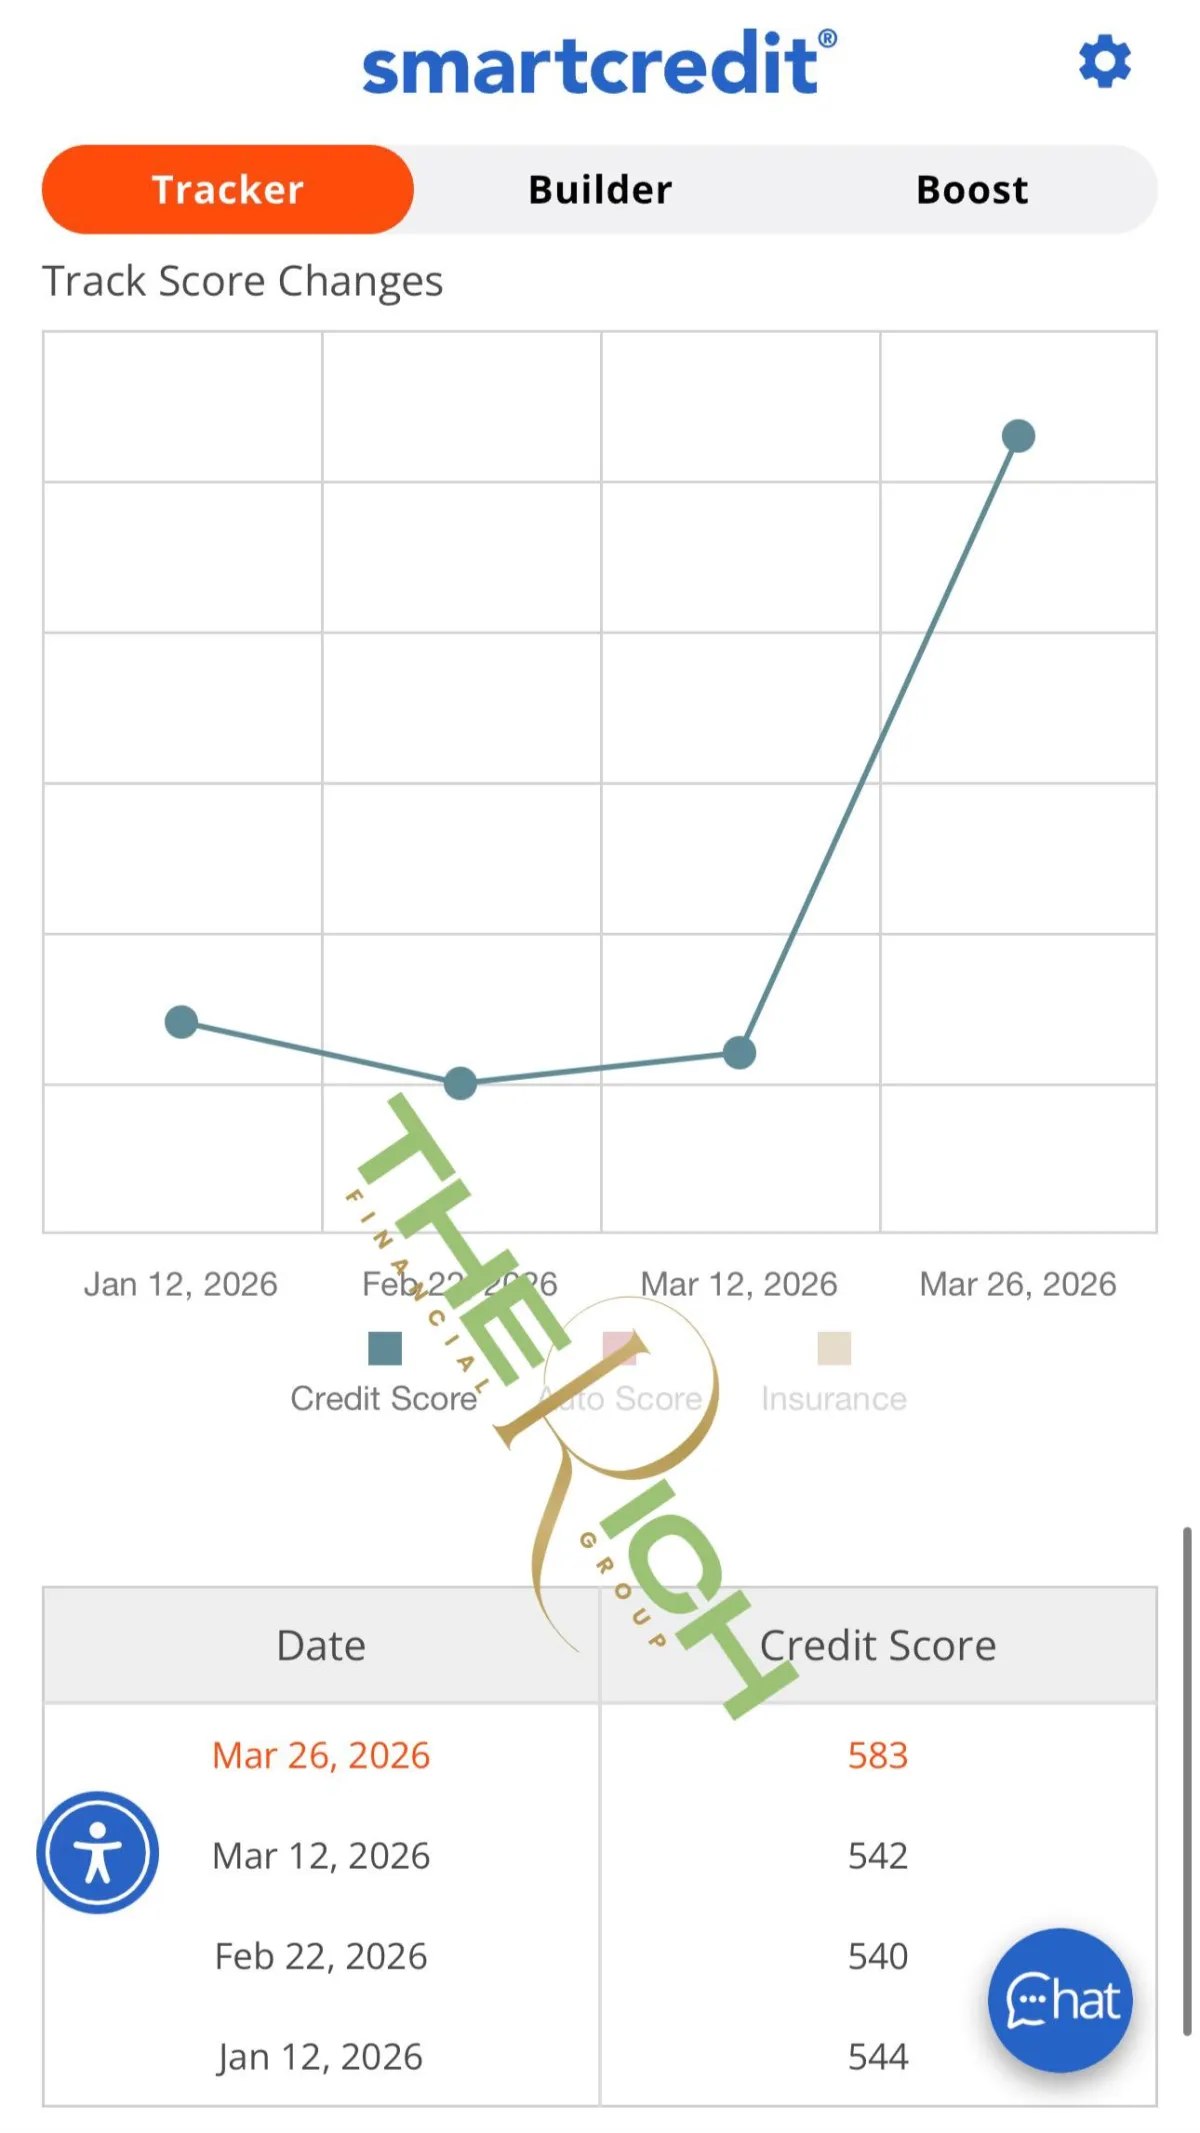Open the accessibility options icon
Screen dimensions: 1200x2133
[98, 1852]
